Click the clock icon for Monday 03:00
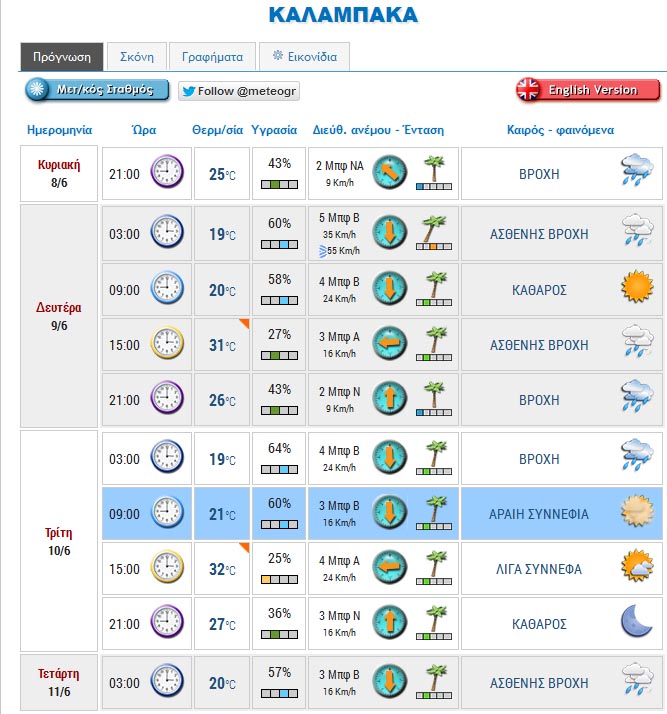 click(167, 234)
